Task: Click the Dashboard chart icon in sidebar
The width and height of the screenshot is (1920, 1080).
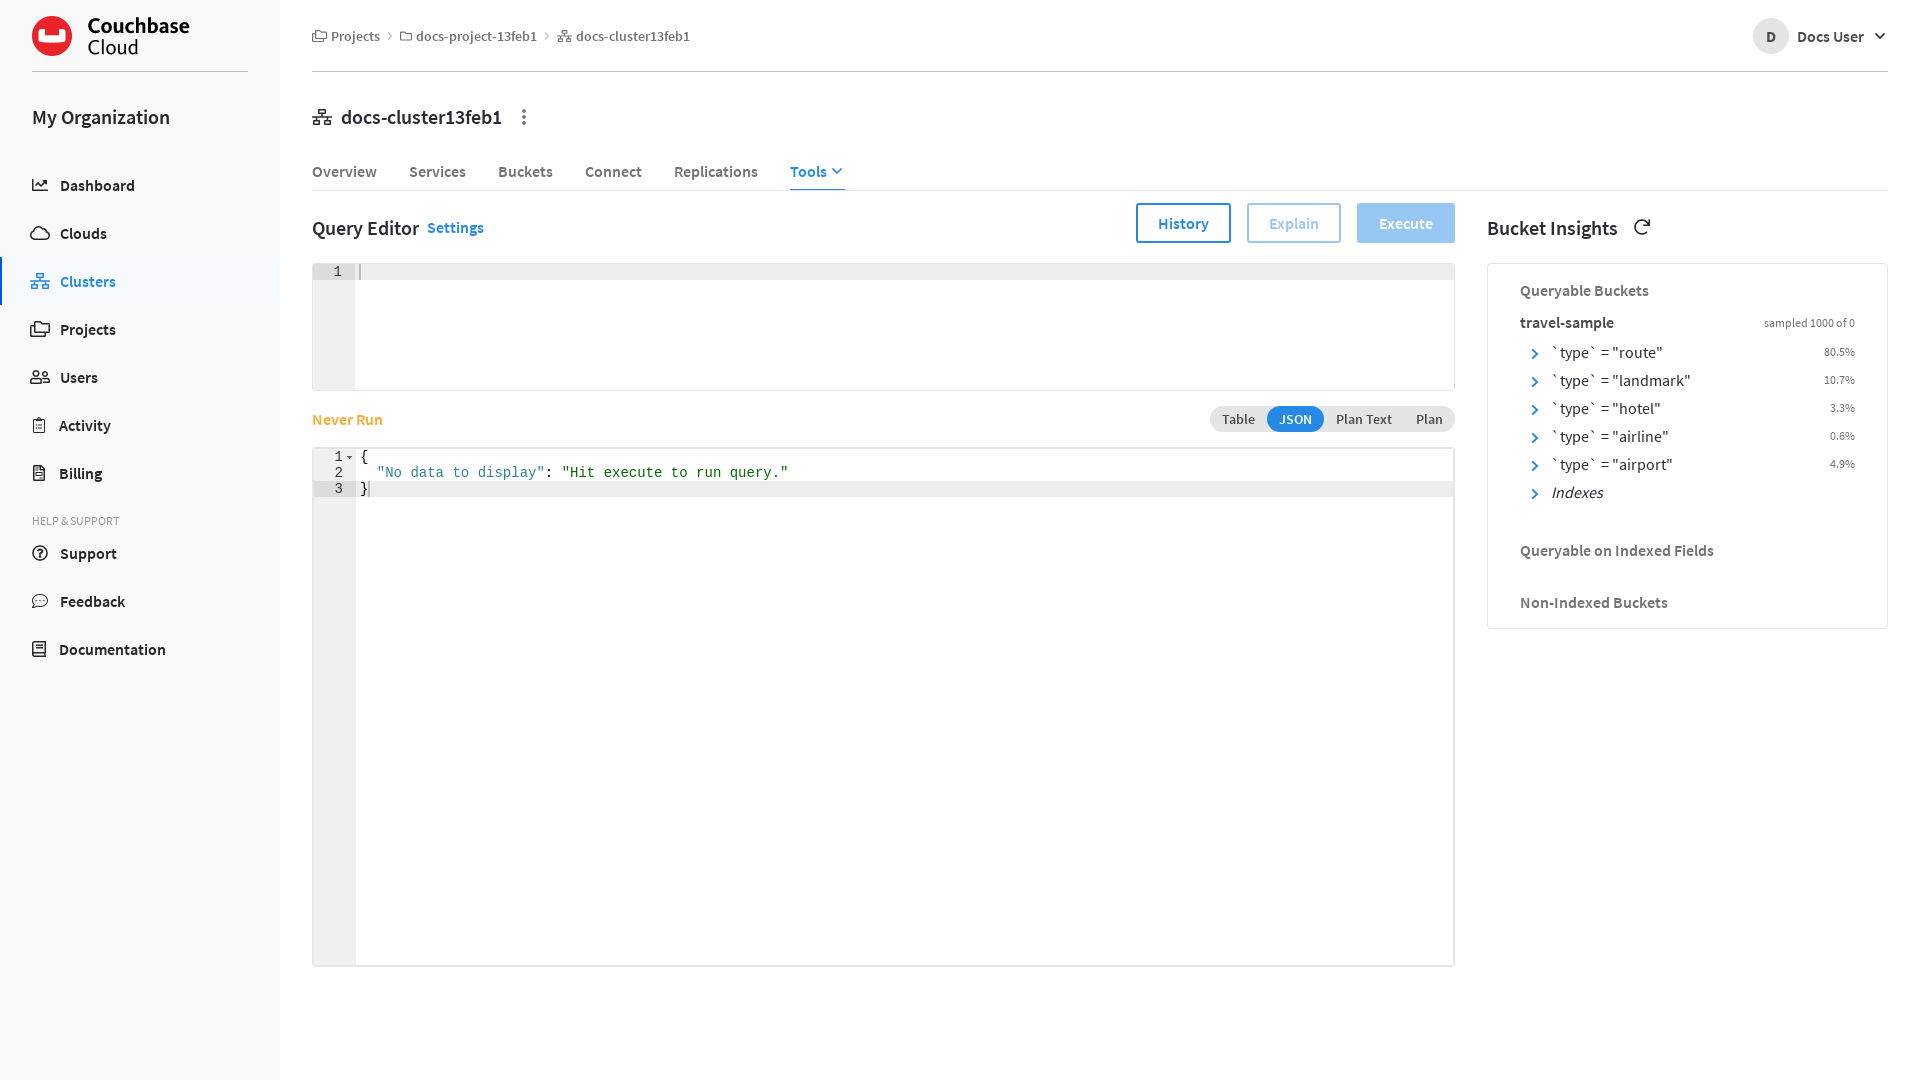Action: (40, 185)
